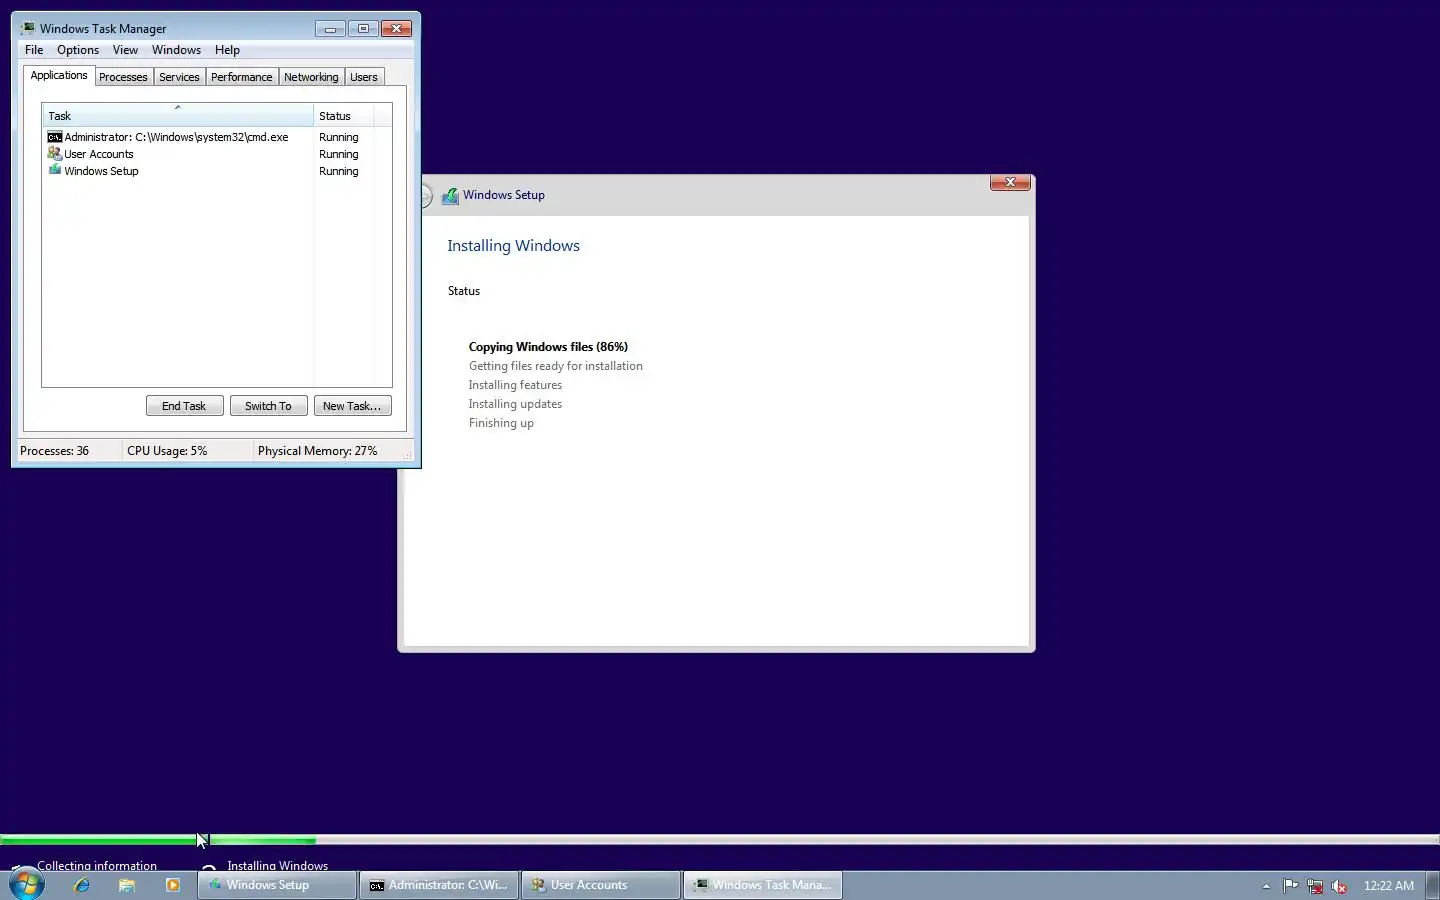Maximize the Task Manager window
1440x900 pixels.
pyautogui.click(x=363, y=28)
